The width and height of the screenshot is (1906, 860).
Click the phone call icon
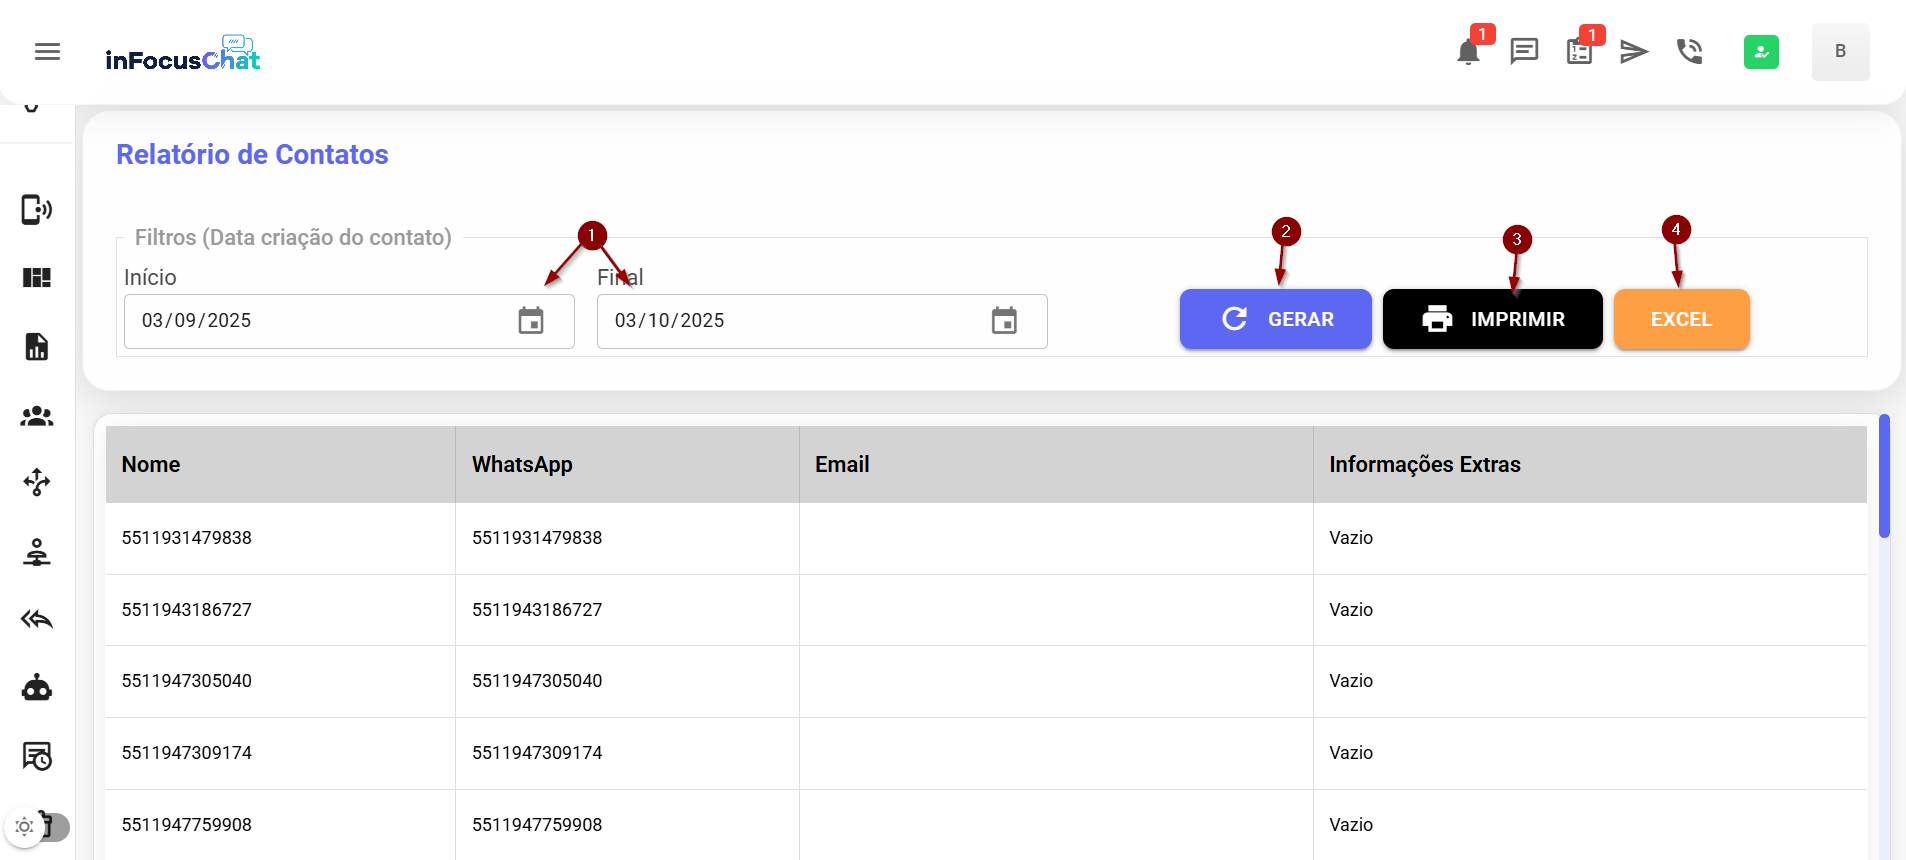(1689, 51)
